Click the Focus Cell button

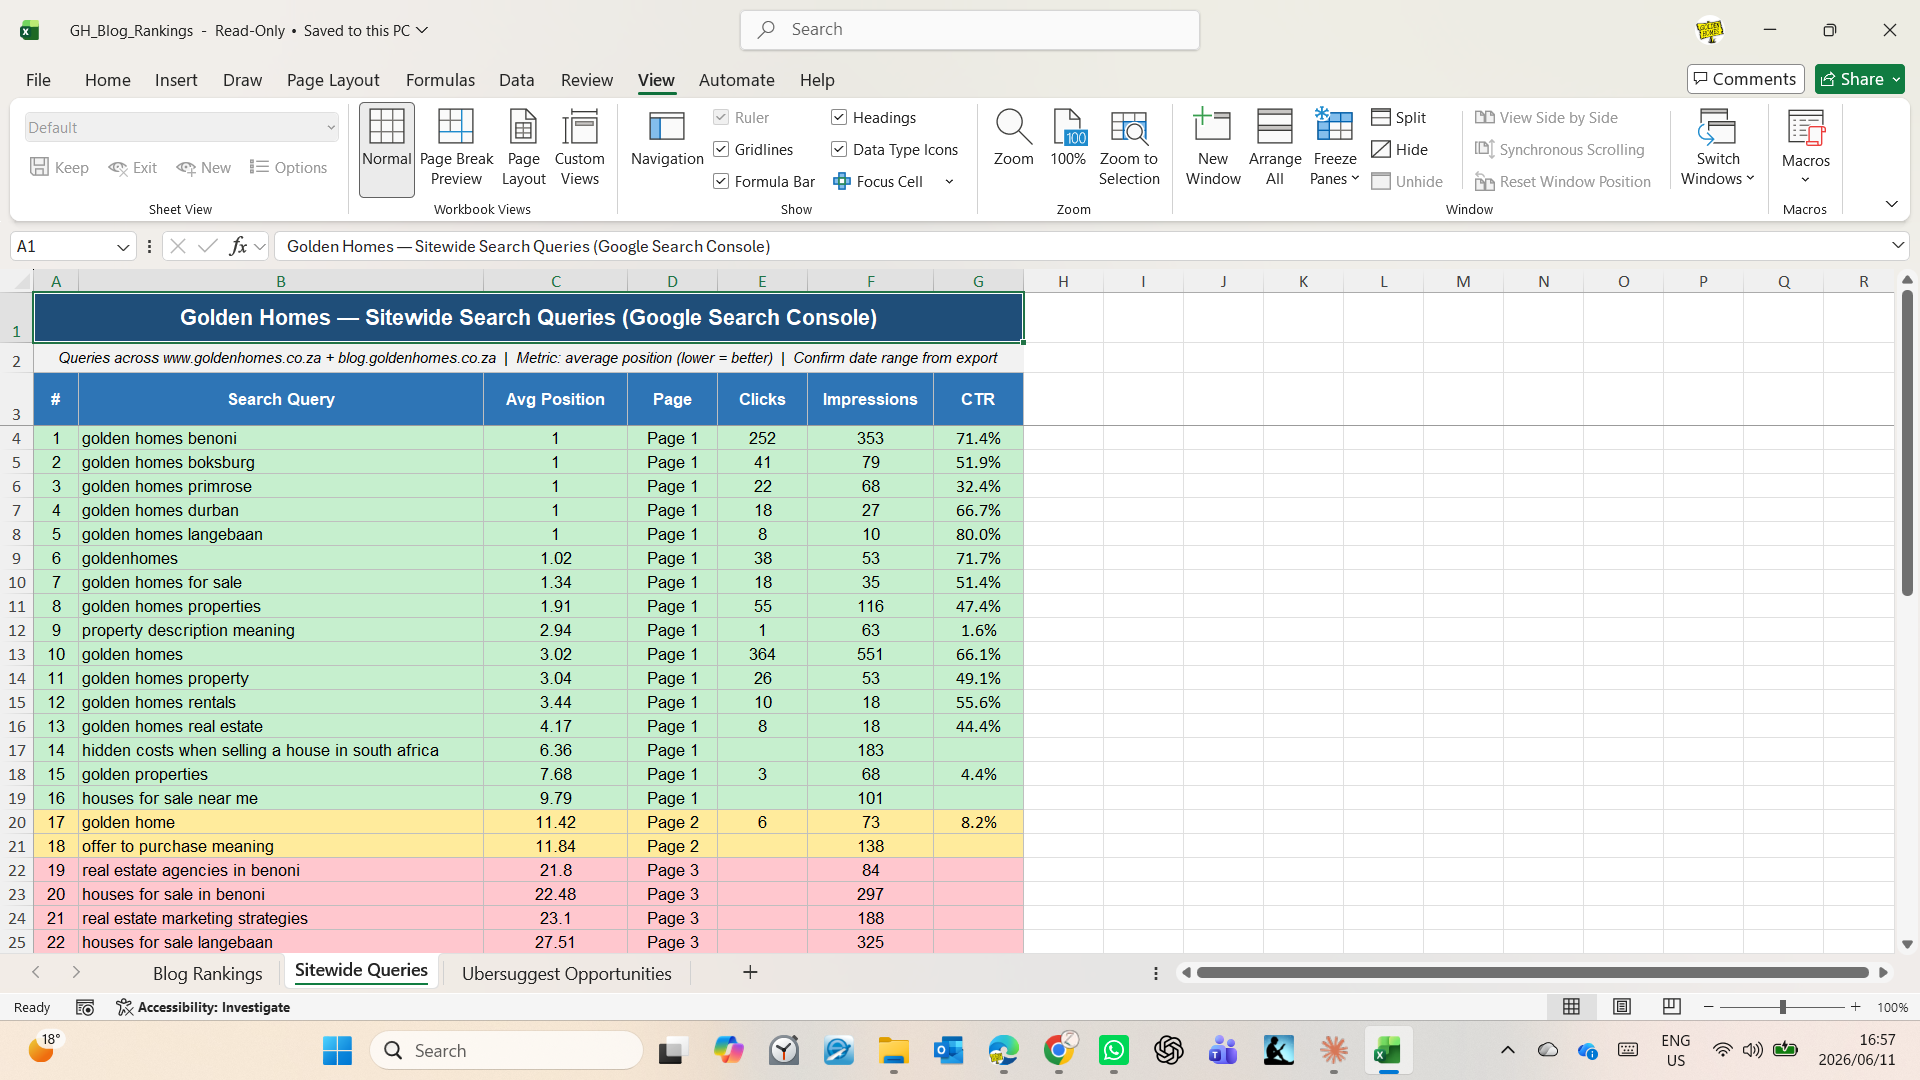pos(878,182)
